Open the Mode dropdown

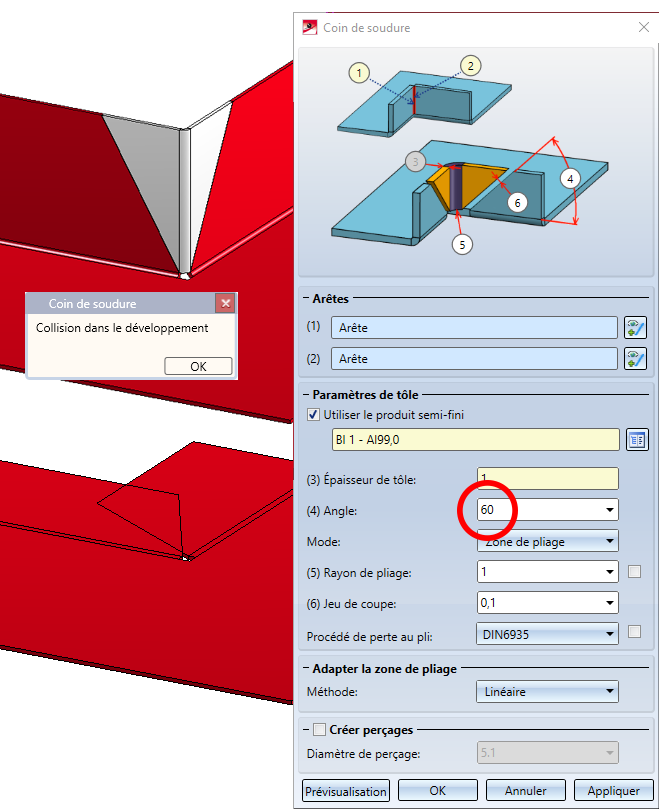(x=548, y=541)
